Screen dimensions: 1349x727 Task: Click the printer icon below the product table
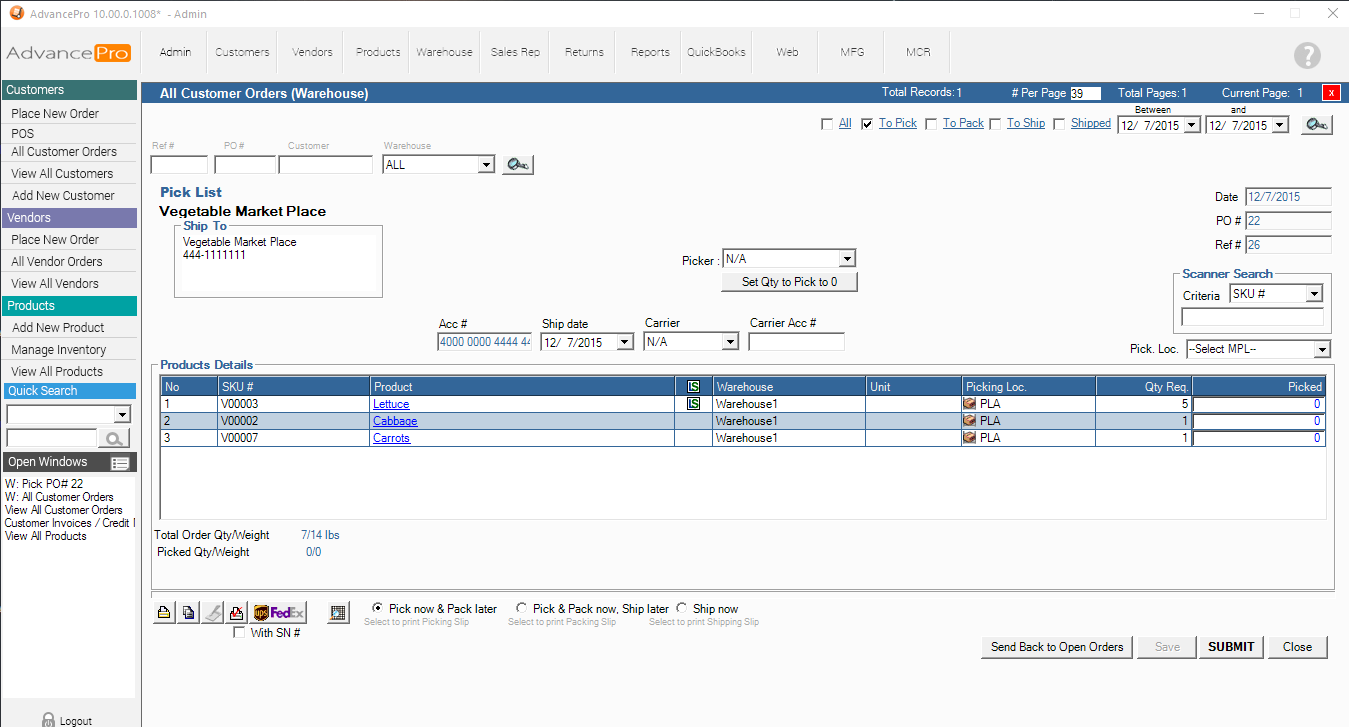tap(164, 613)
